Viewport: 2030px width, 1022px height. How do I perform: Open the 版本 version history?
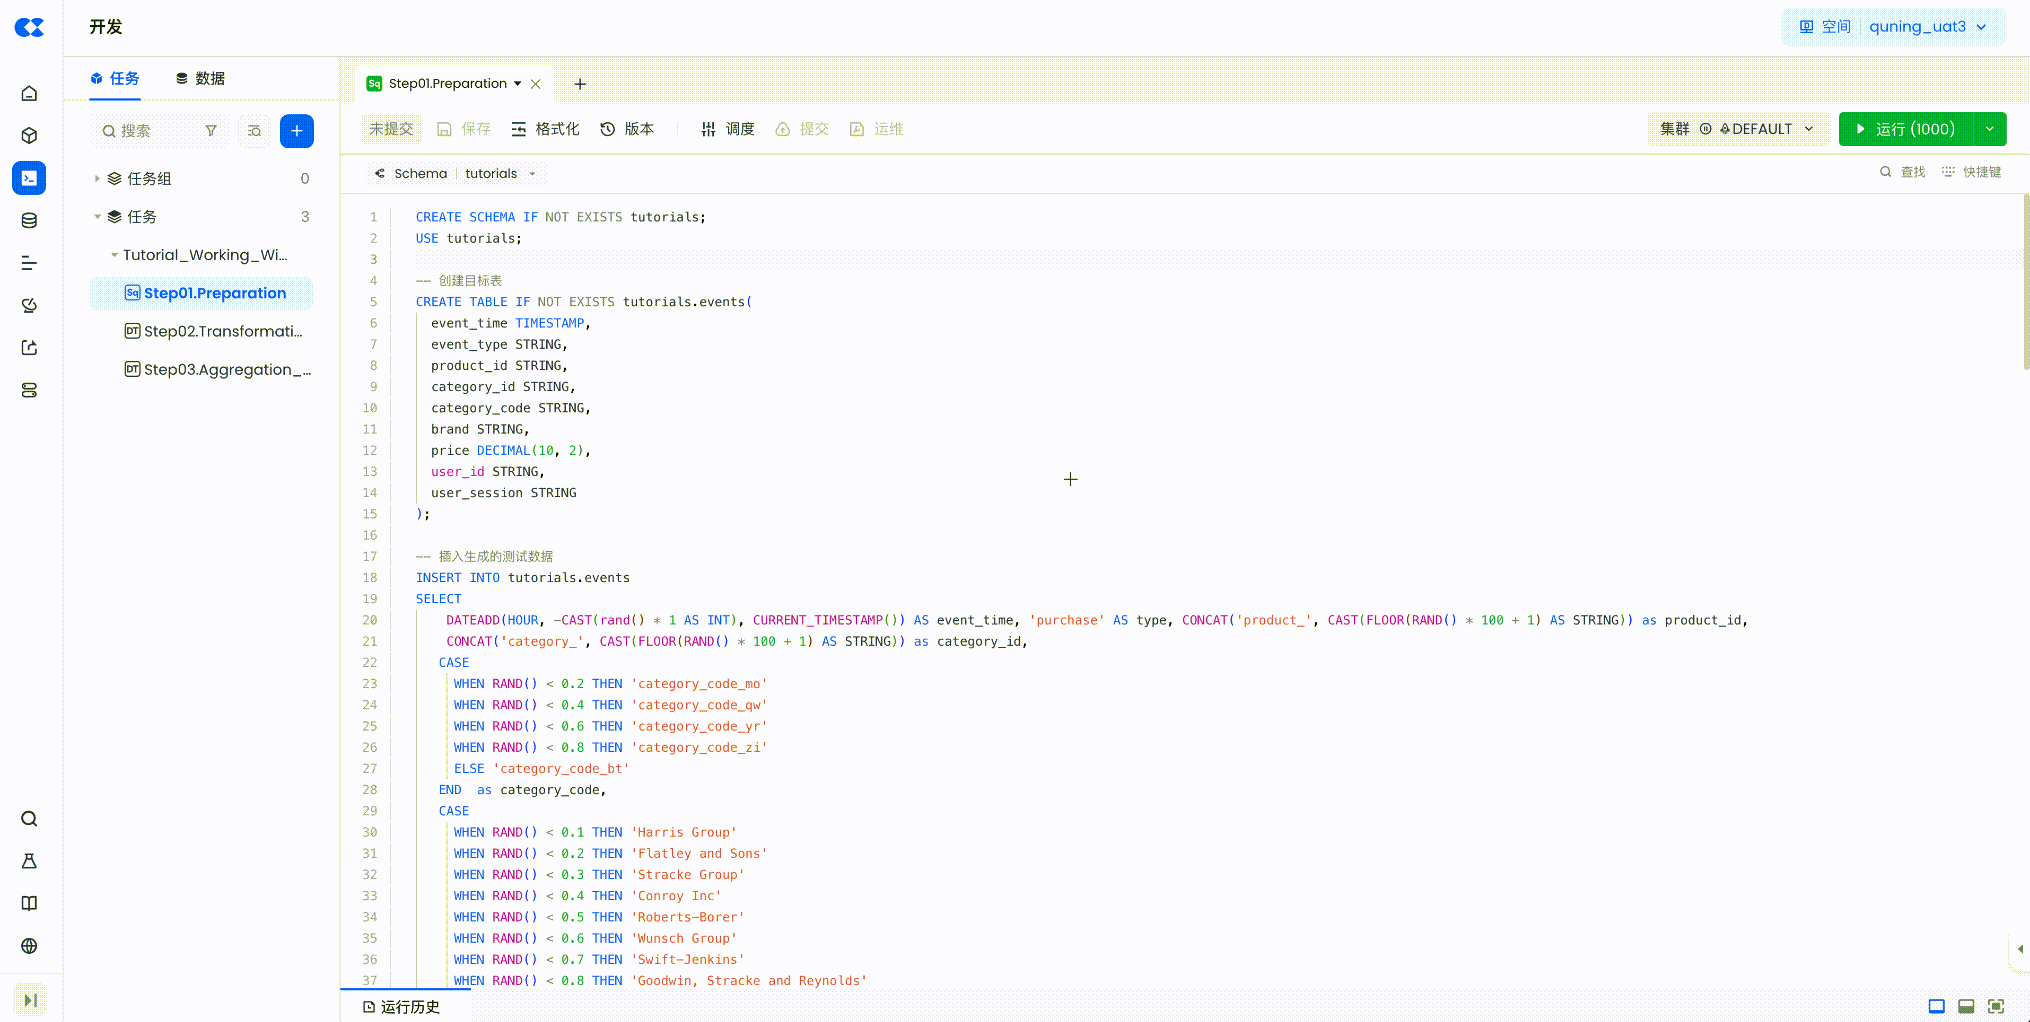627,129
